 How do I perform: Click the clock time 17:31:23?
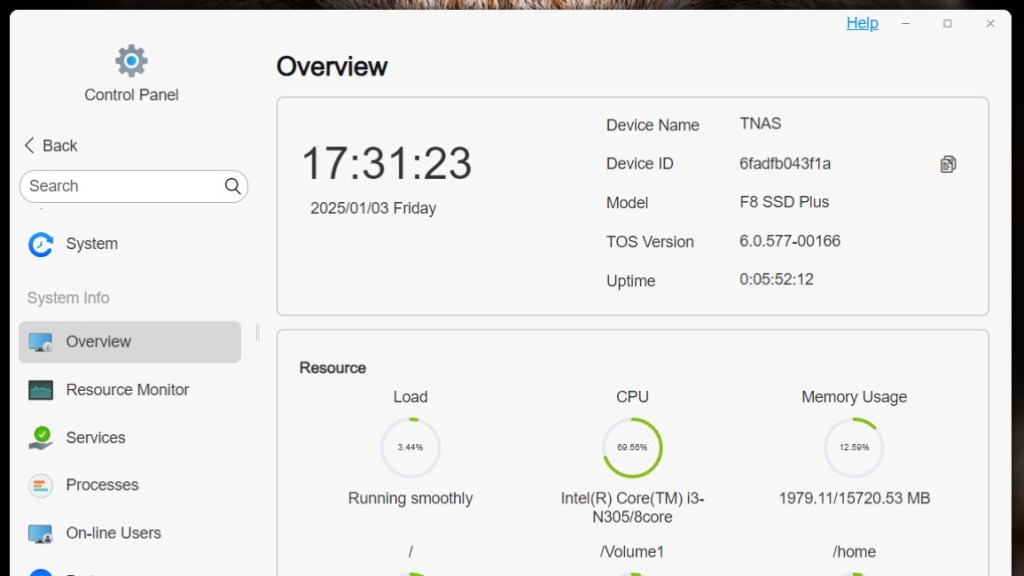[386, 163]
